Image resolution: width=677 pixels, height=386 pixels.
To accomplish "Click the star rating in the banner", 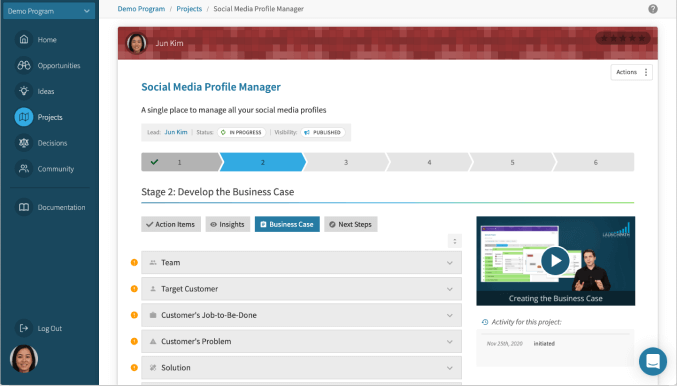I will tap(623, 38).
